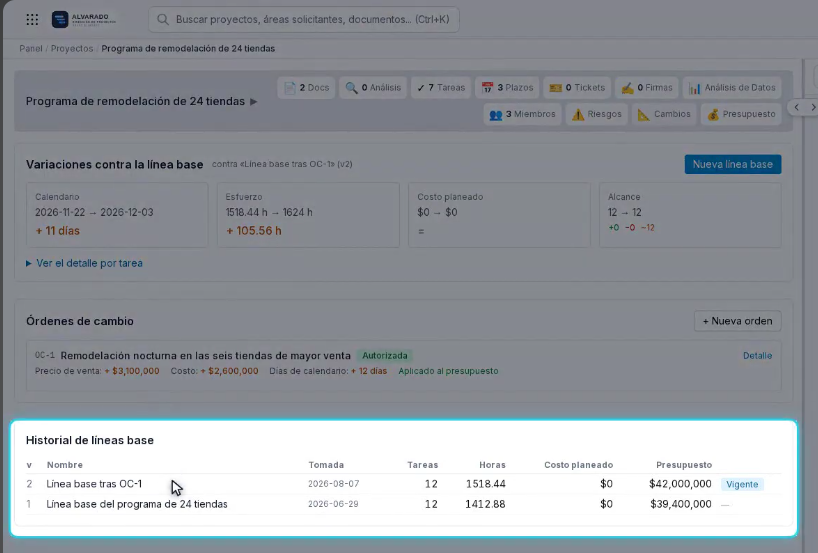Click the + Nueva orden button
818x553 pixels.
[x=737, y=321]
